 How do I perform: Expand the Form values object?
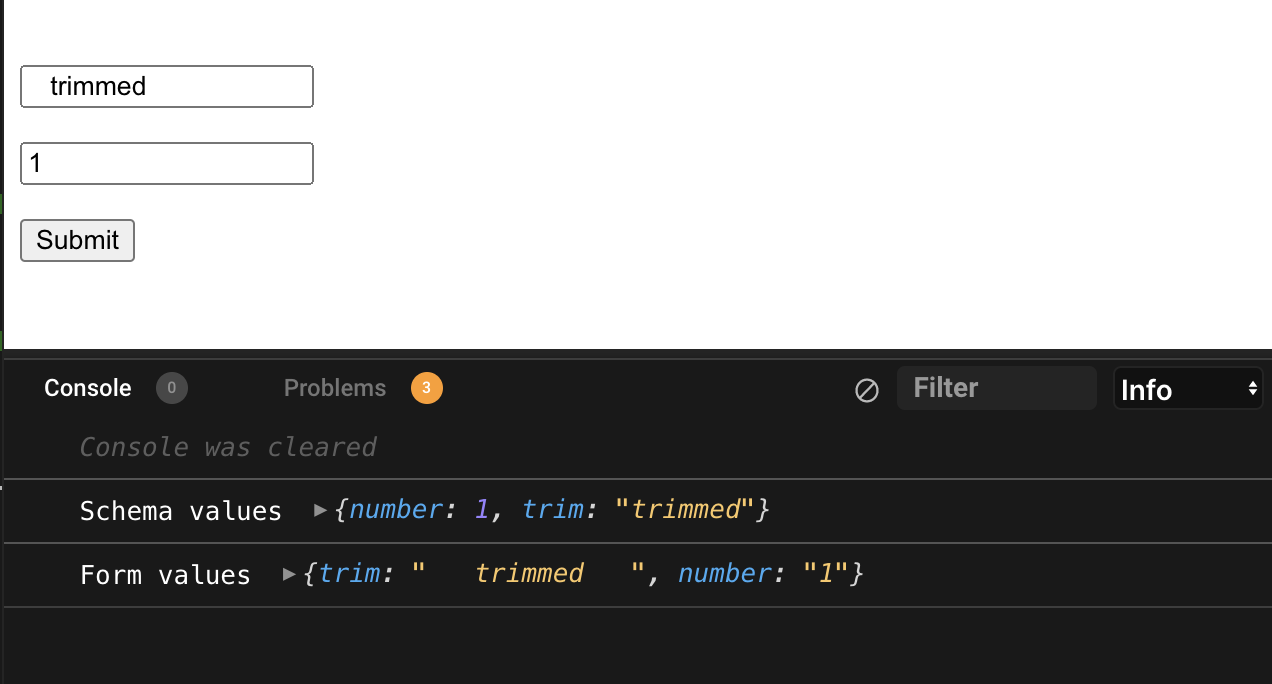(289, 574)
